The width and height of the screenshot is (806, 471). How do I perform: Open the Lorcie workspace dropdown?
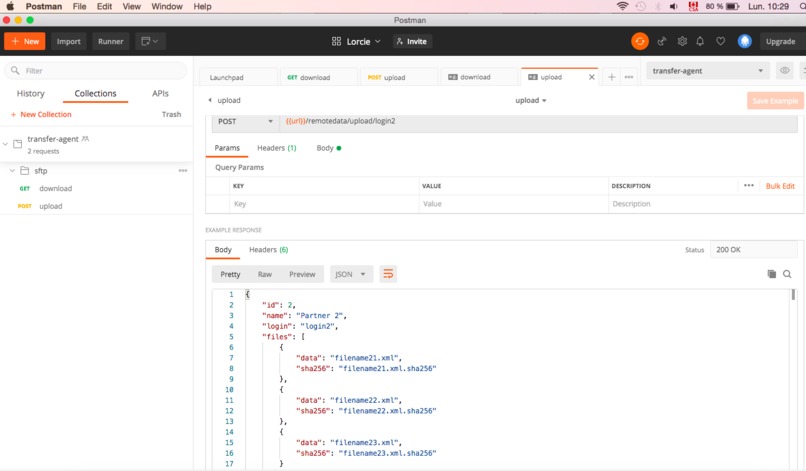pos(364,41)
